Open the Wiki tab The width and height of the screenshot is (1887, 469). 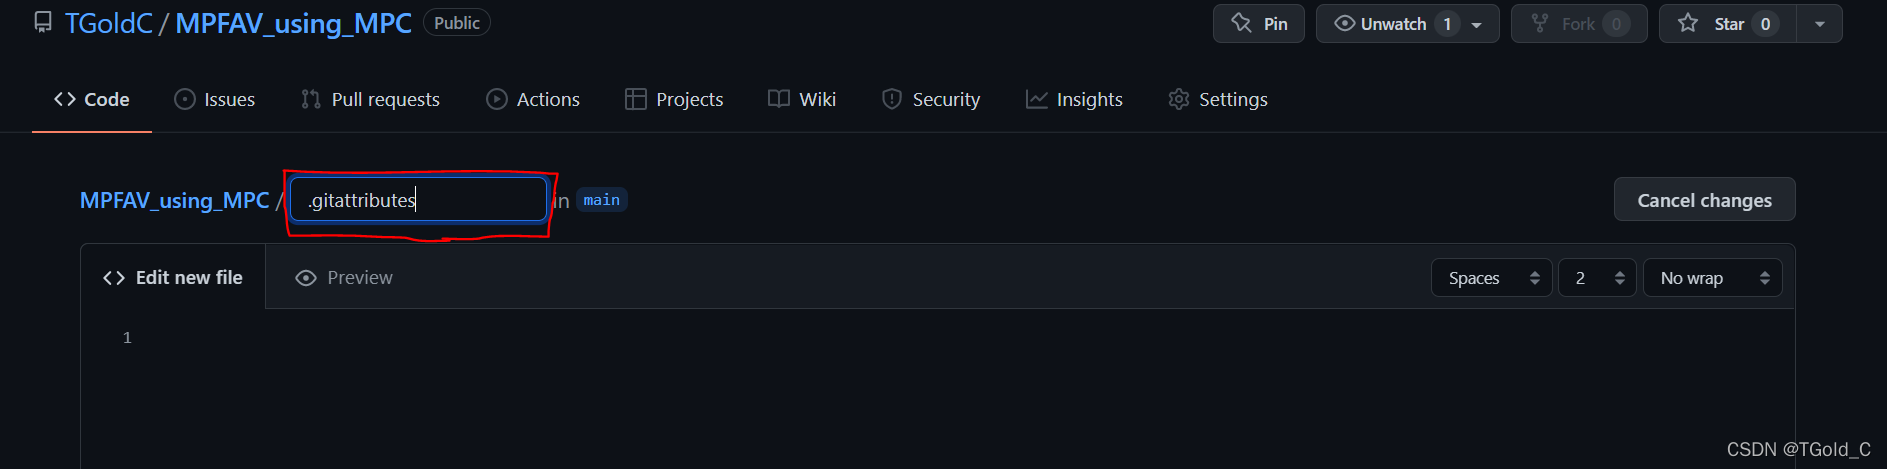click(x=802, y=99)
